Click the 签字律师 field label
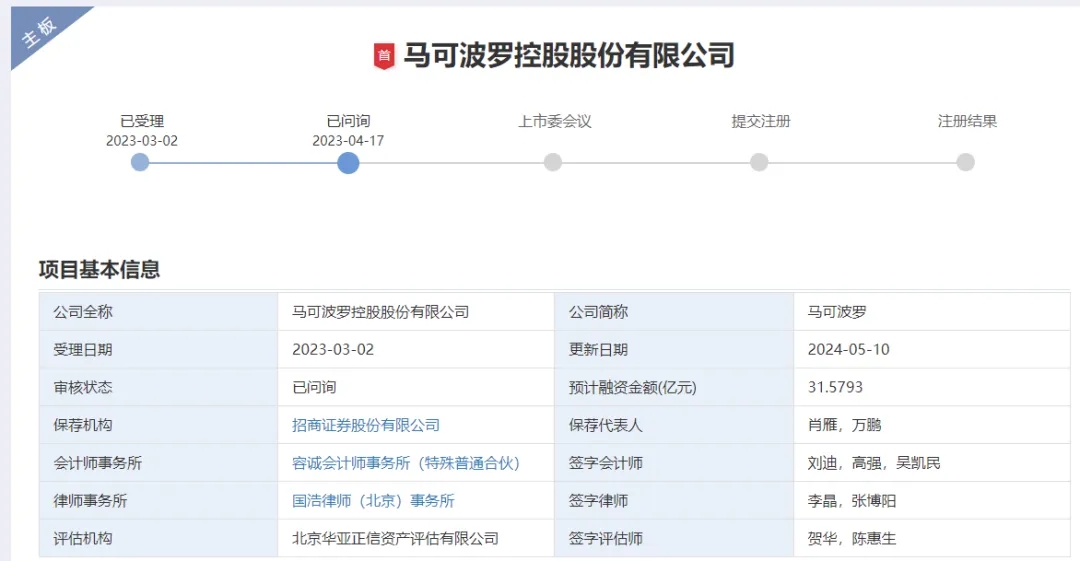 (x=598, y=501)
